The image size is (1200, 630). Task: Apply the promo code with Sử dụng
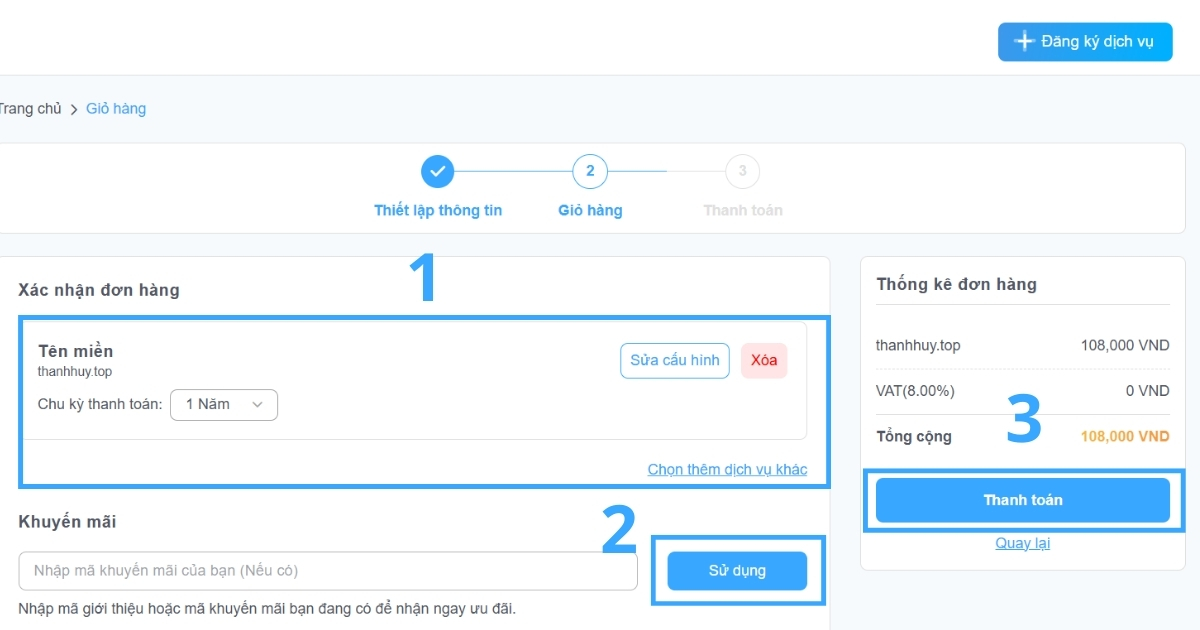point(737,571)
